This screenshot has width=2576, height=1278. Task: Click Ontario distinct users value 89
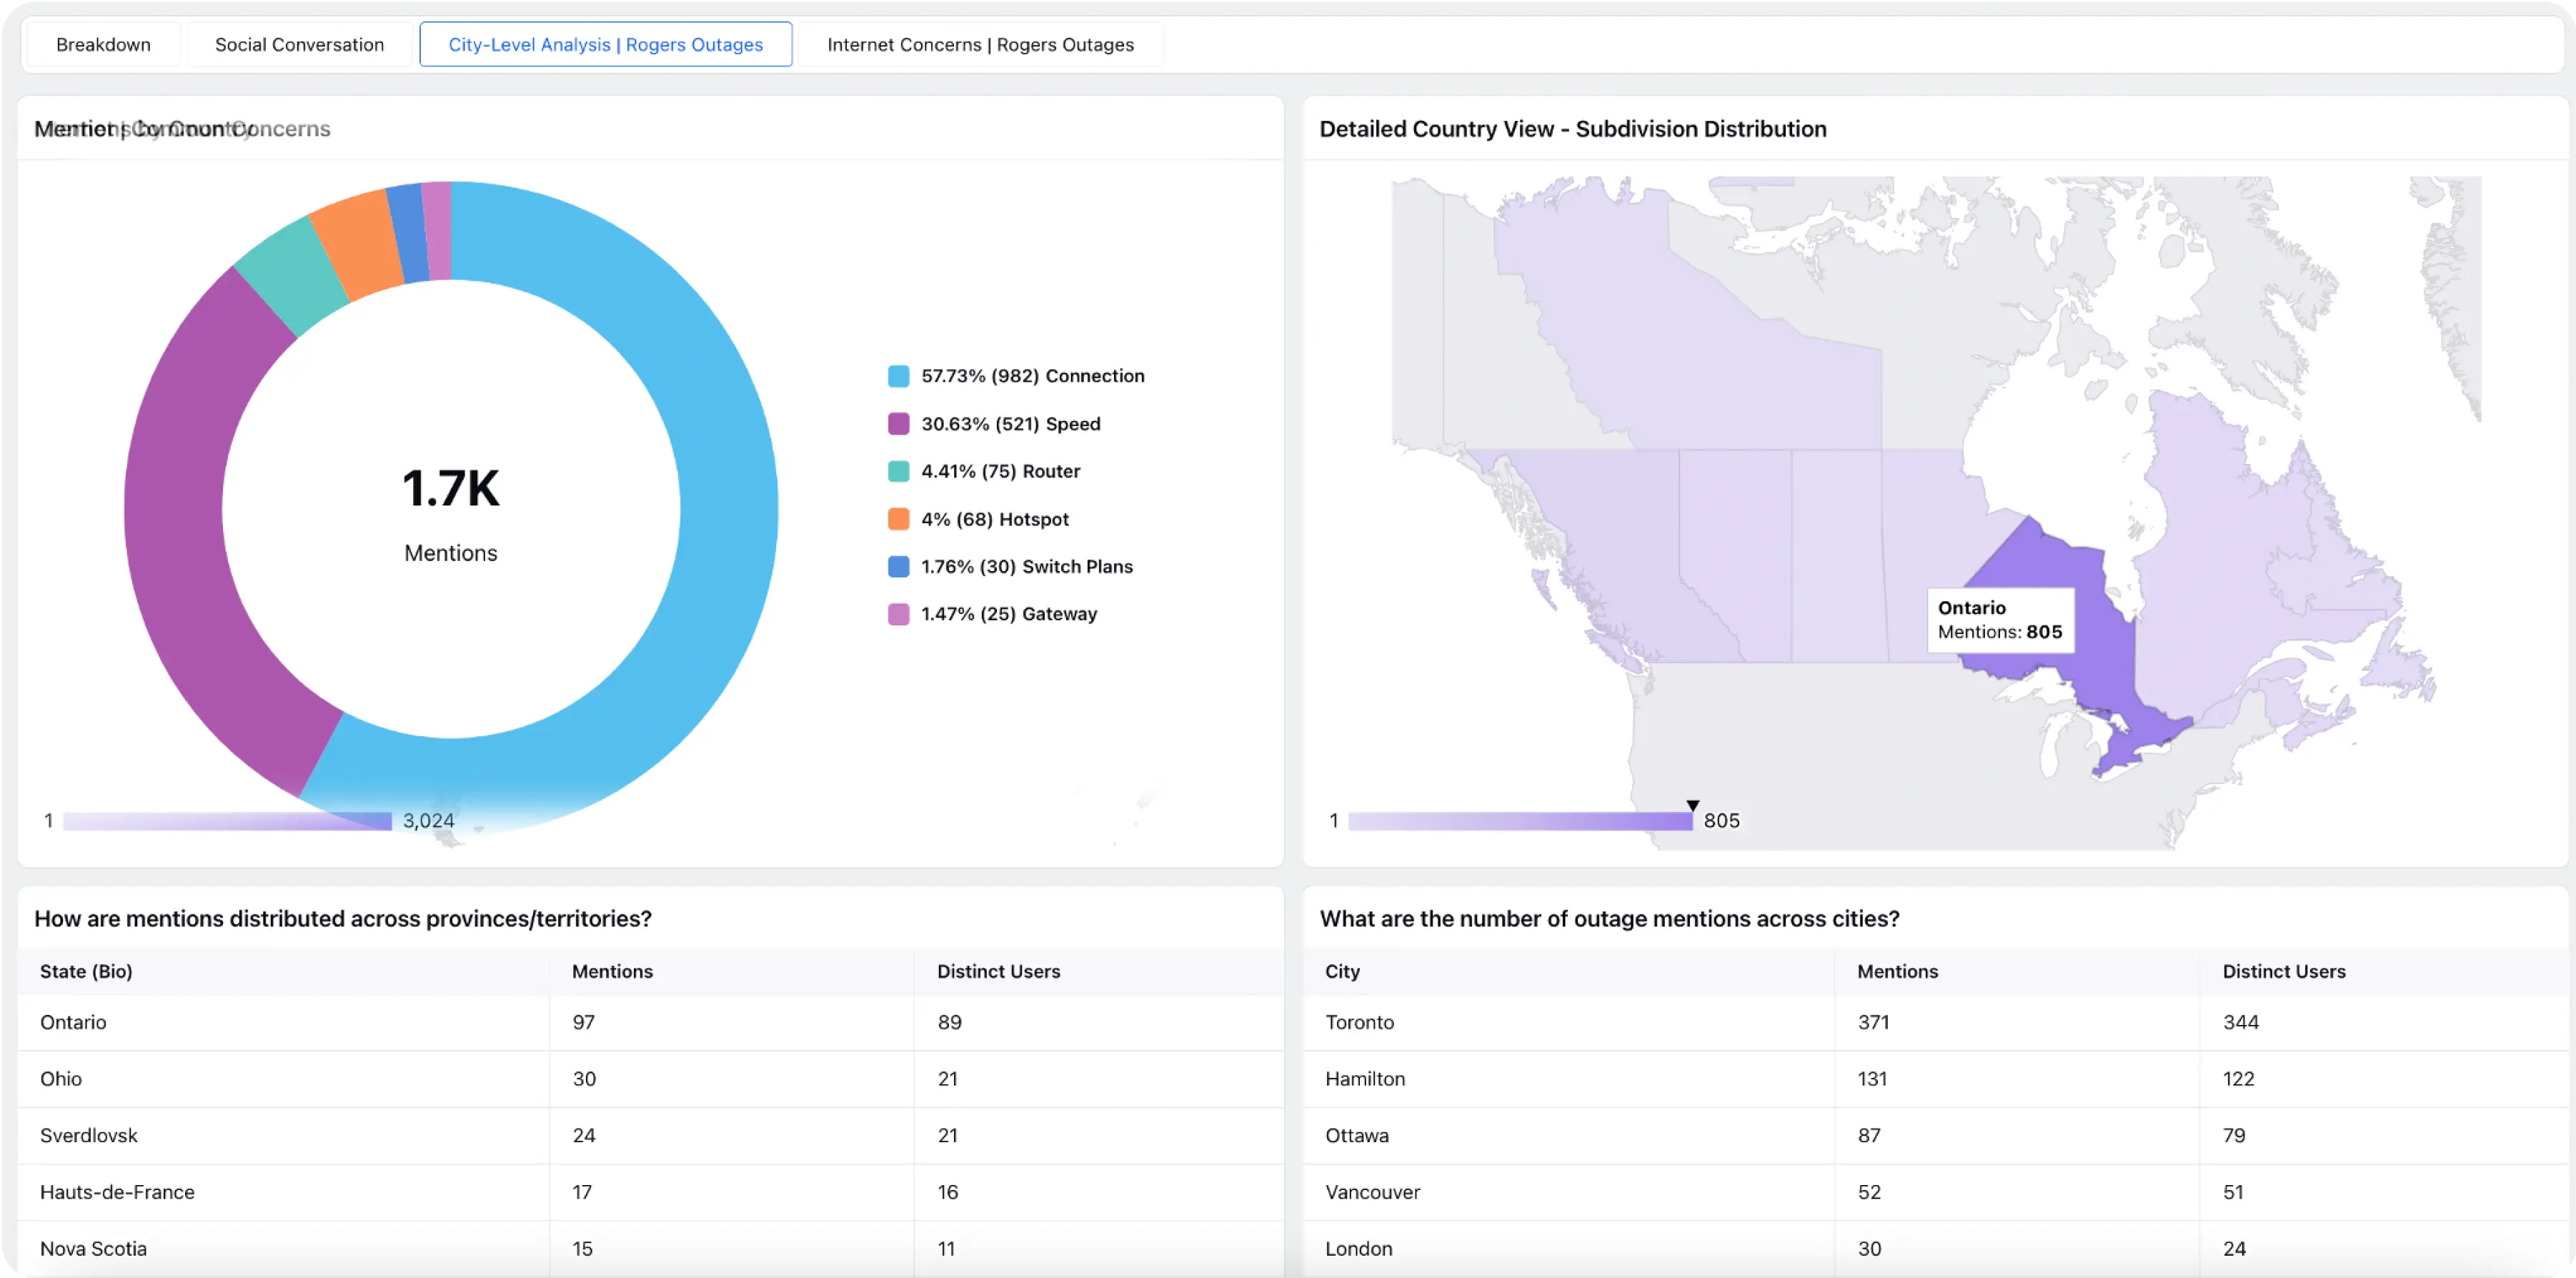coord(949,1022)
